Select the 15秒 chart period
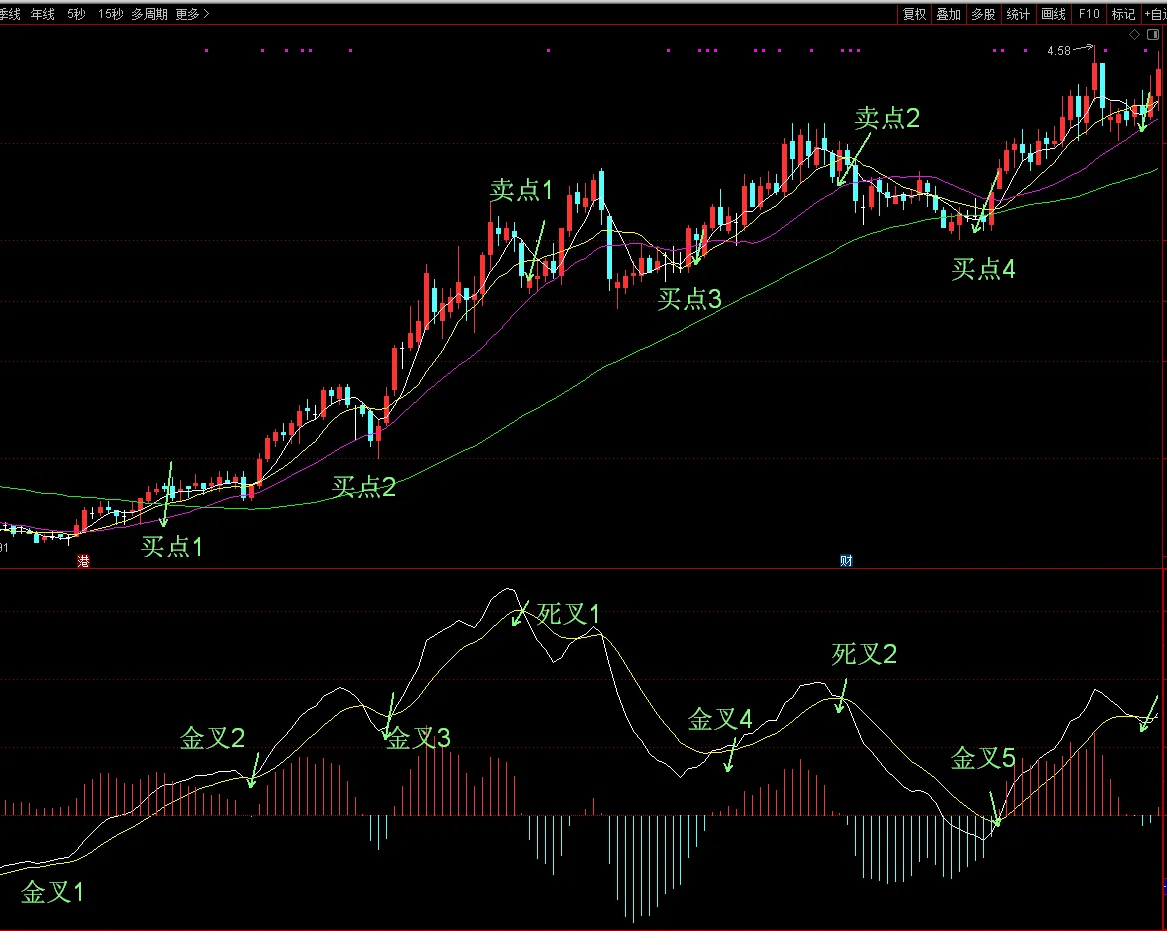The height and width of the screenshot is (931, 1167). pyautogui.click(x=110, y=14)
